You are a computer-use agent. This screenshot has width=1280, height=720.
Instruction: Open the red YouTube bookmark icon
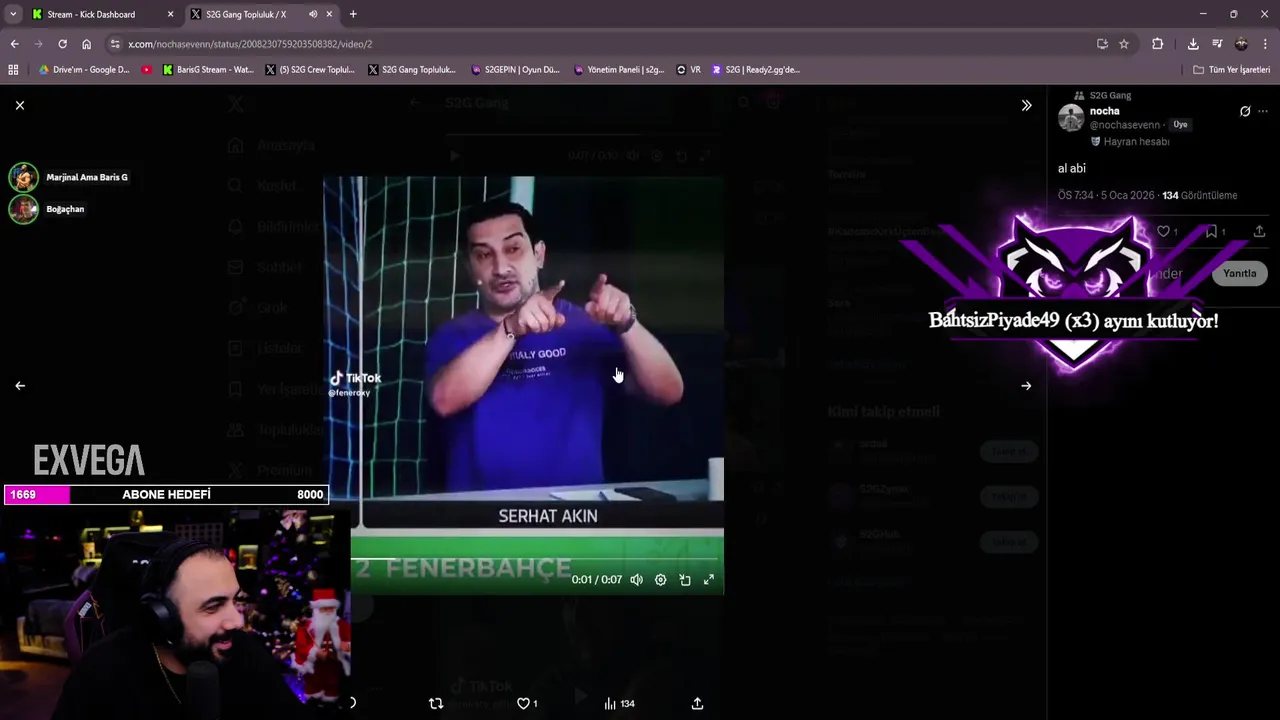click(147, 70)
